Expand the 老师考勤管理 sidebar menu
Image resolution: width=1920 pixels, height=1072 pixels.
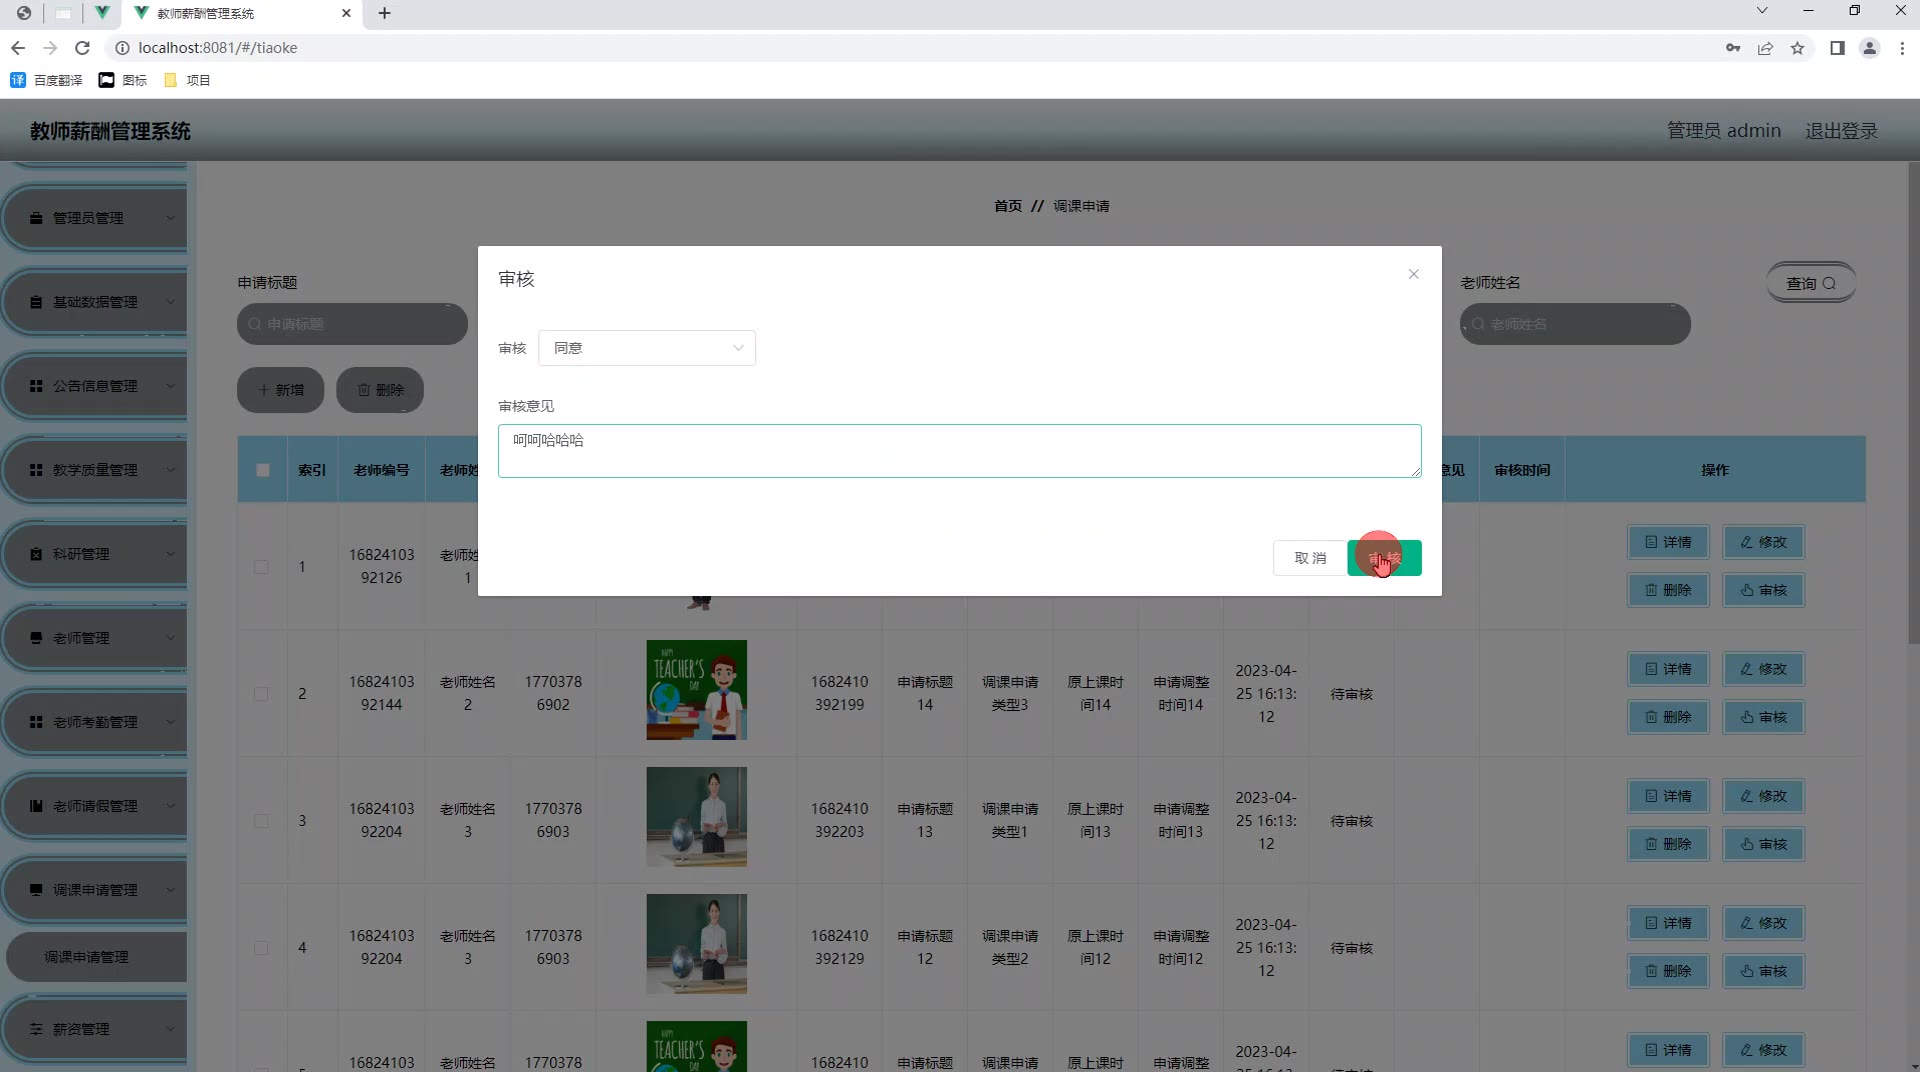96,722
